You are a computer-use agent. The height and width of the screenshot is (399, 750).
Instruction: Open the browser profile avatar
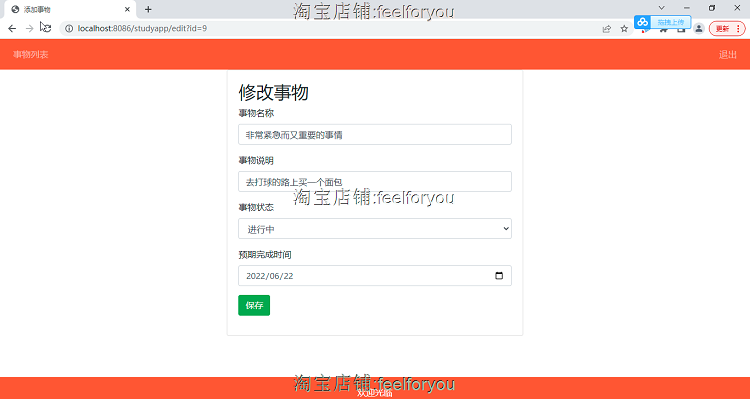[x=699, y=29]
